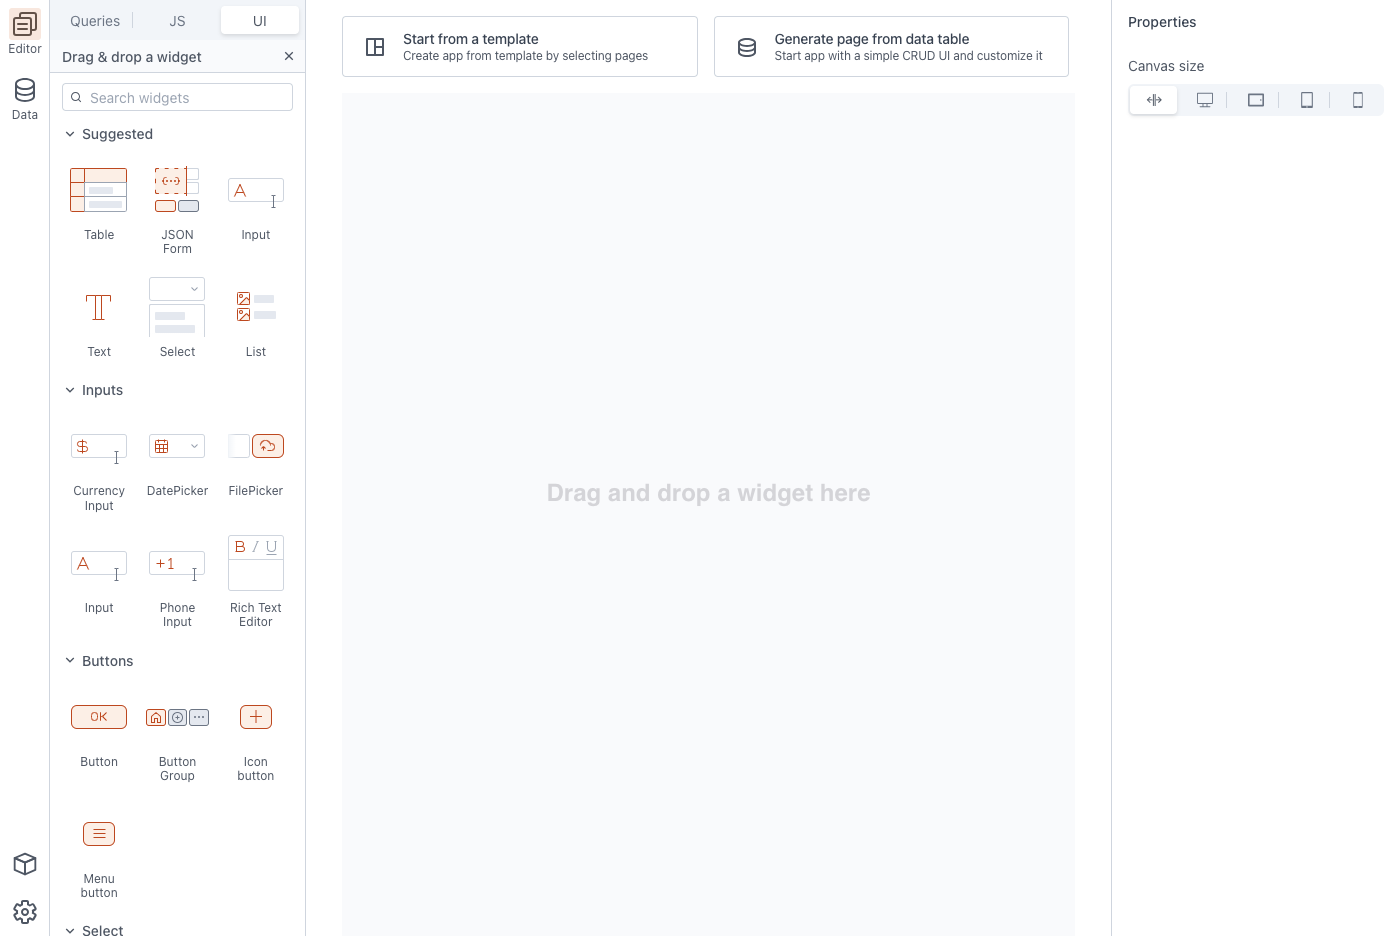Set canvas size to mobile
The image size is (1400, 936).
pos(1358,100)
